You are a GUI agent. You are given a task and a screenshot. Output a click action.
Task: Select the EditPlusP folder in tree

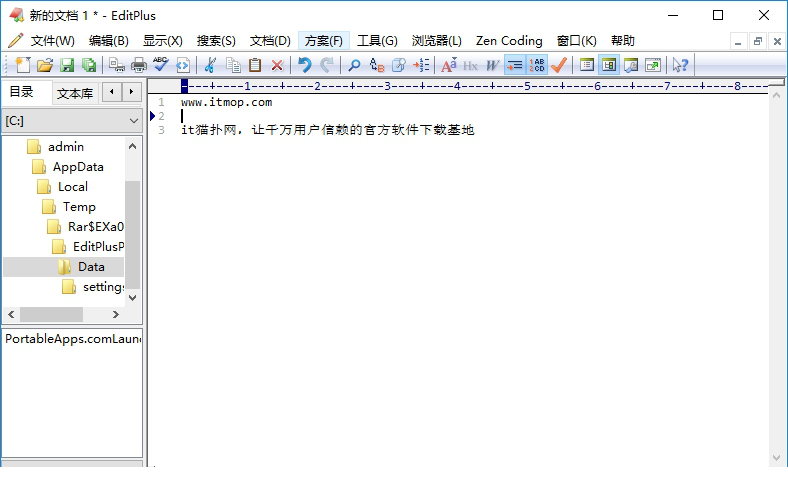[98, 247]
